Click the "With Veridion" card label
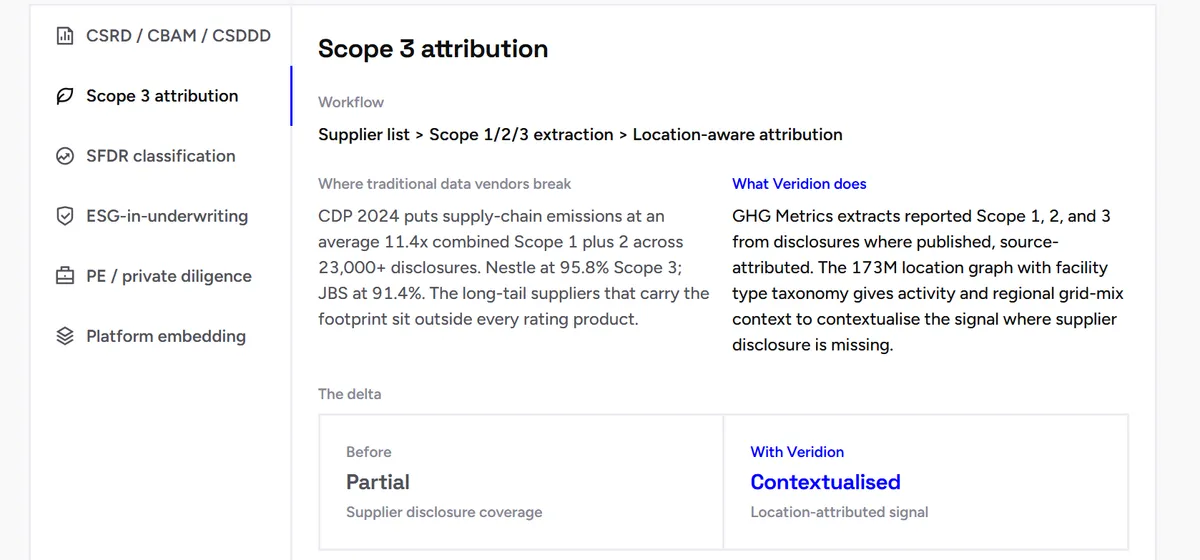Image resolution: width=1200 pixels, height=560 pixels. point(797,452)
